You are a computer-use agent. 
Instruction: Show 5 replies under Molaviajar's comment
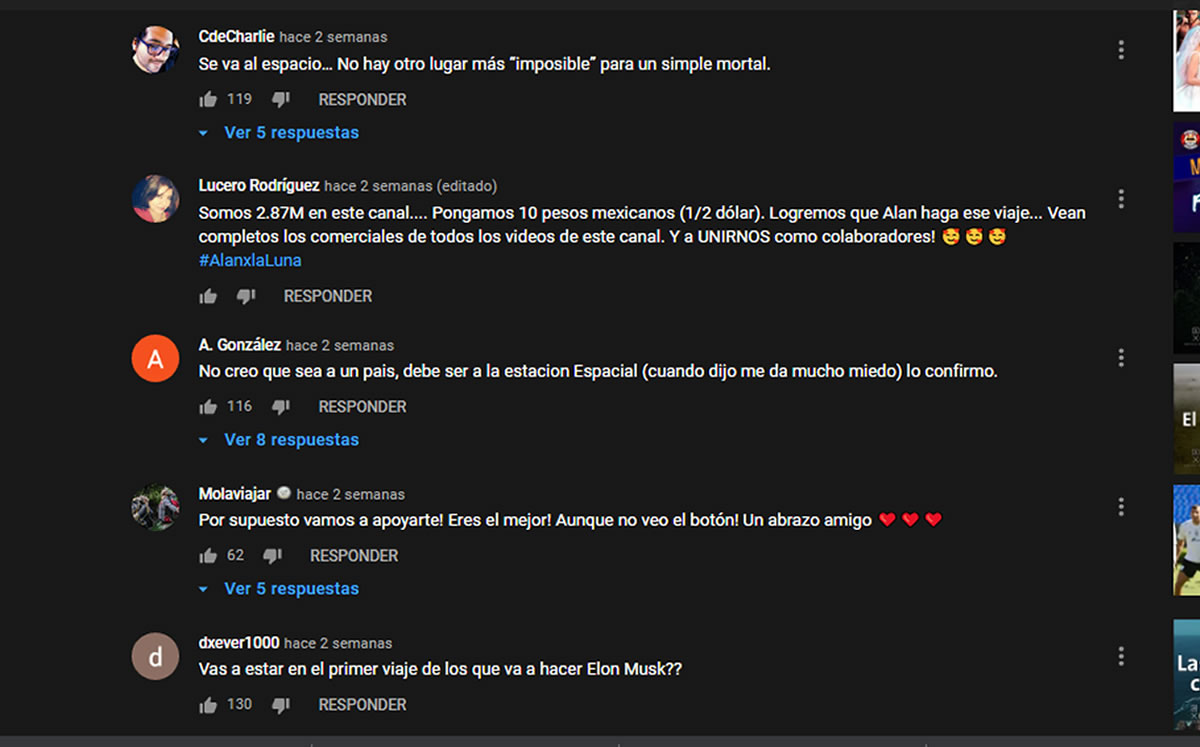pyautogui.click(x=279, y=588)
